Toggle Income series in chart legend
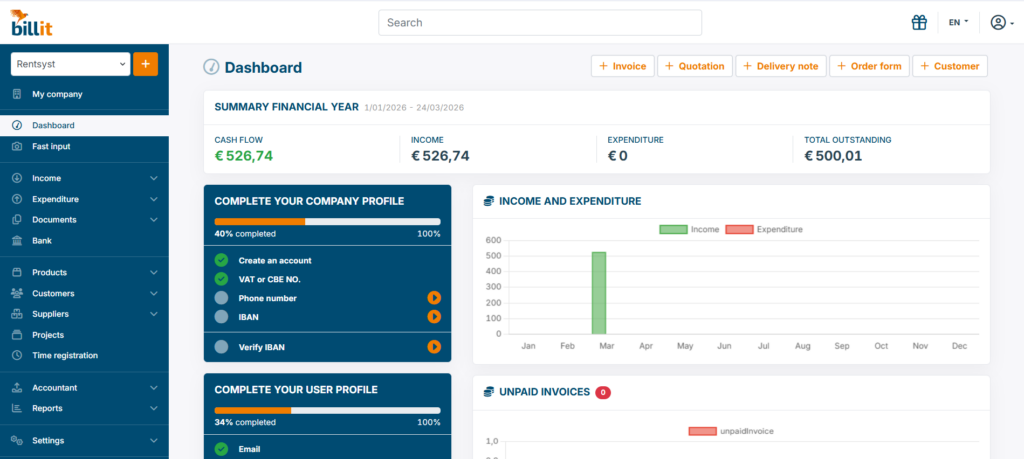Viewport: 1024px width, 459px height. click(689, 229)
